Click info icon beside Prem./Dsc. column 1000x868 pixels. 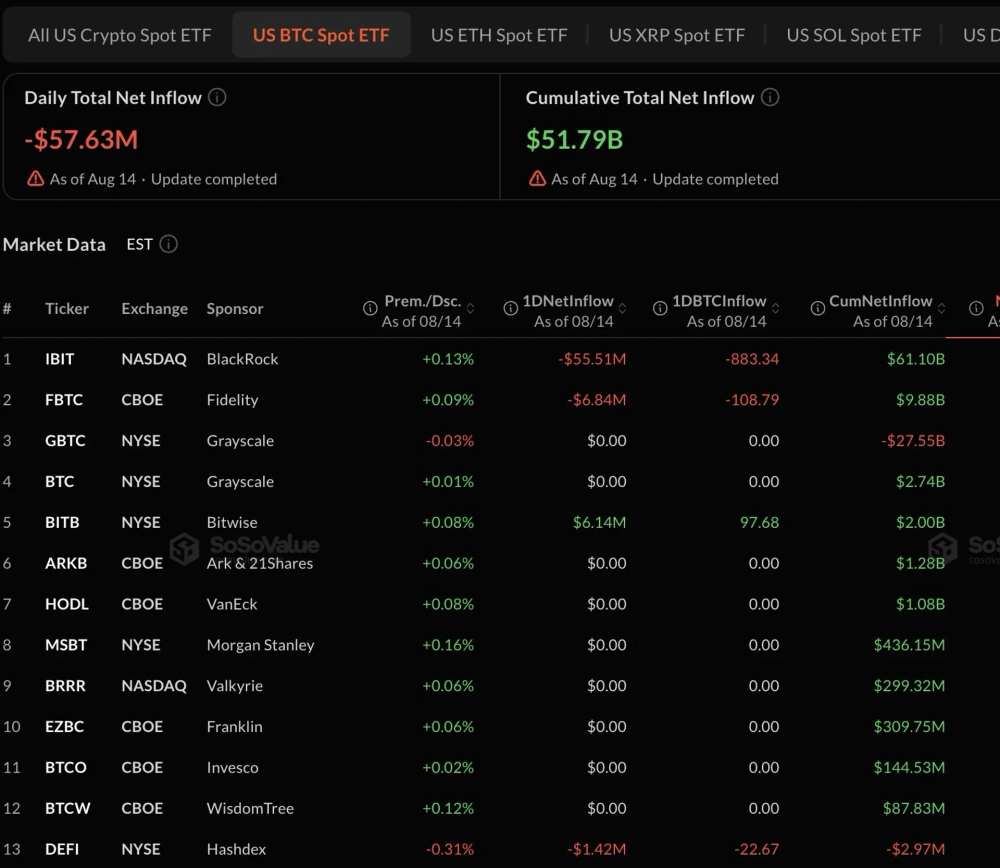(370, 309)
